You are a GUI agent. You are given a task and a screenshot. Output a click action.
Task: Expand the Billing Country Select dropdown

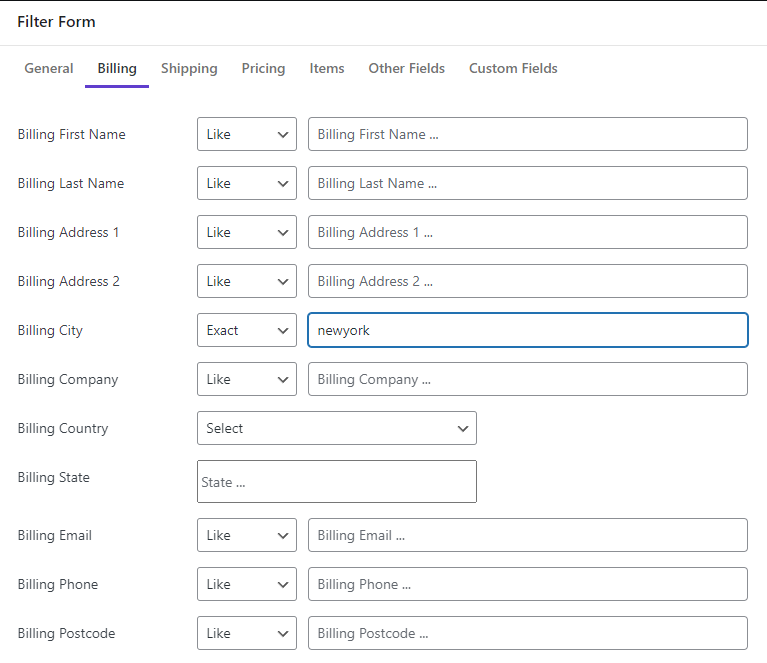(x=337, y=428)
